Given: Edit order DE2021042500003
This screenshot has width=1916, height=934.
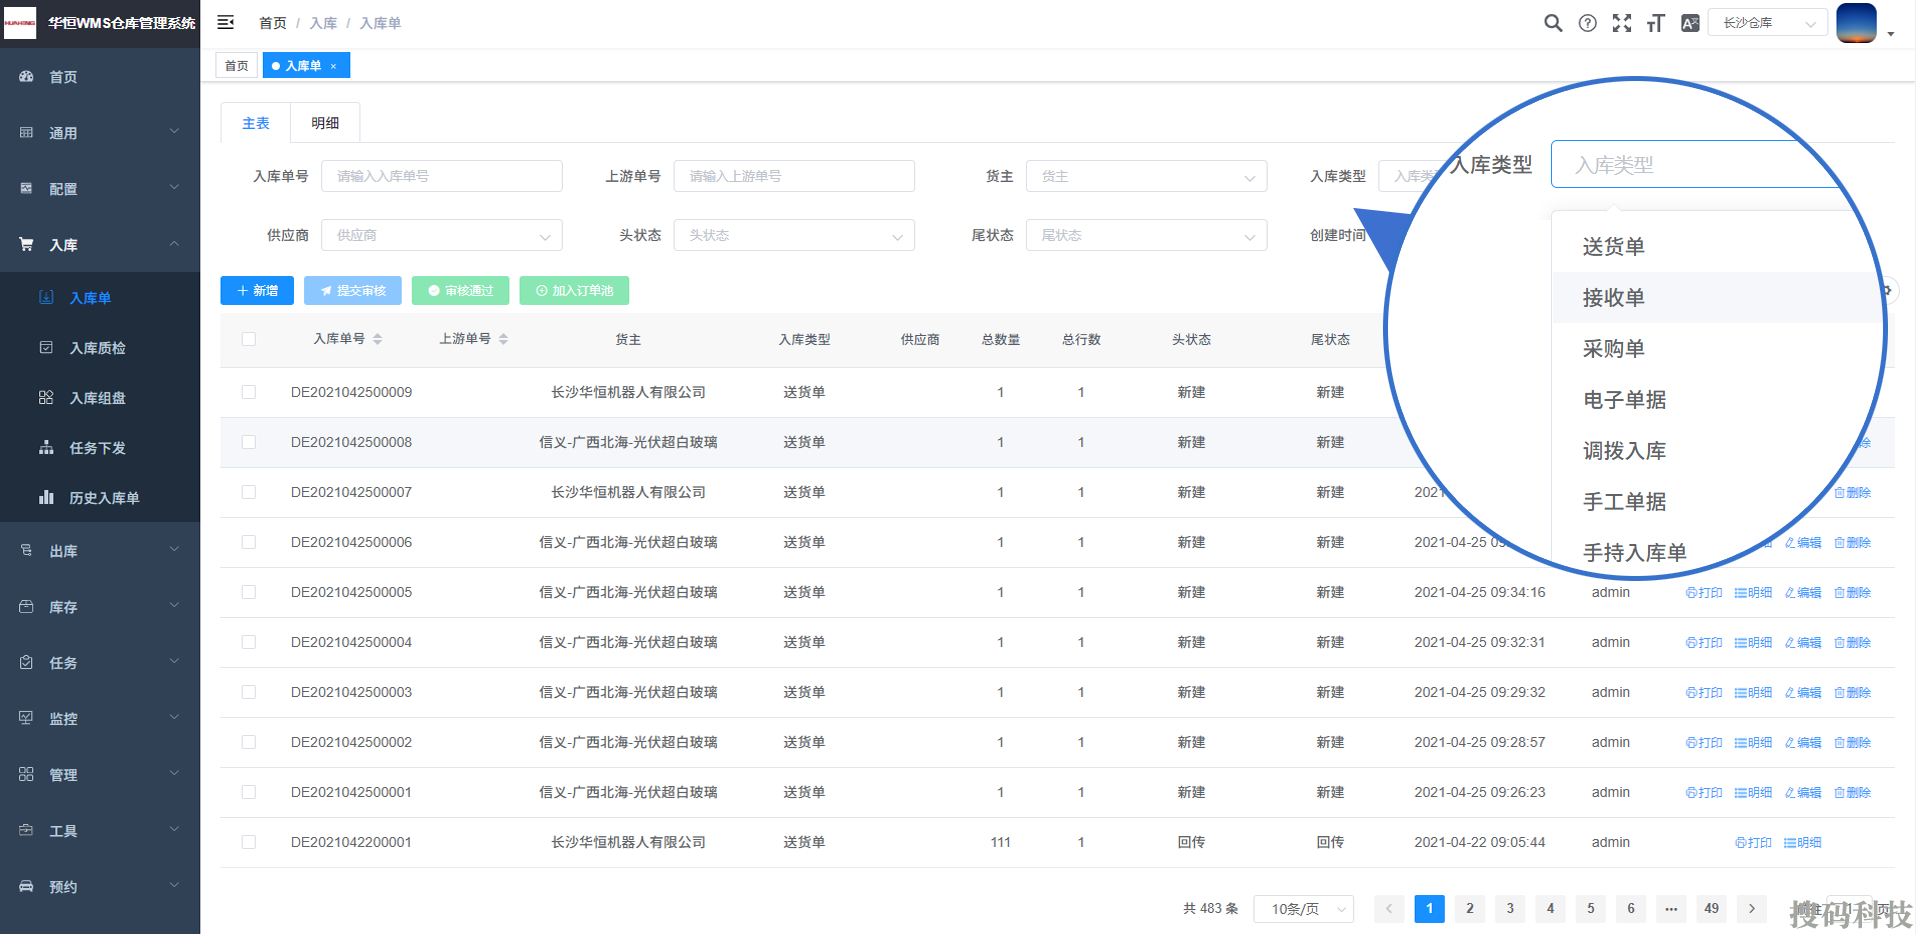Looking at the screenshot, I should click(1803, 692).
